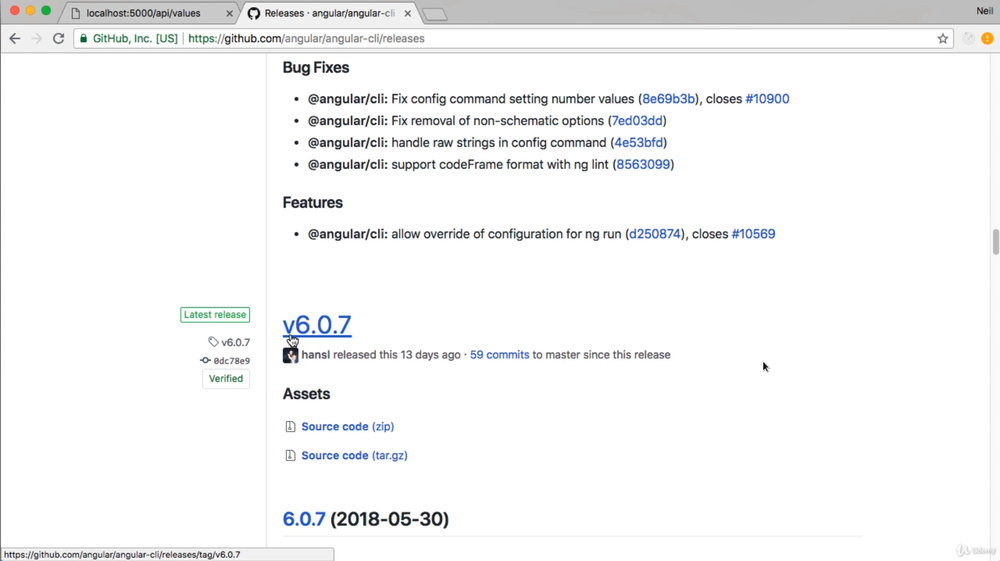This screenshot has height=561, width=1000.
Task: Select the Releases angular/angular-cli tab
Action: tap(328, 13)
